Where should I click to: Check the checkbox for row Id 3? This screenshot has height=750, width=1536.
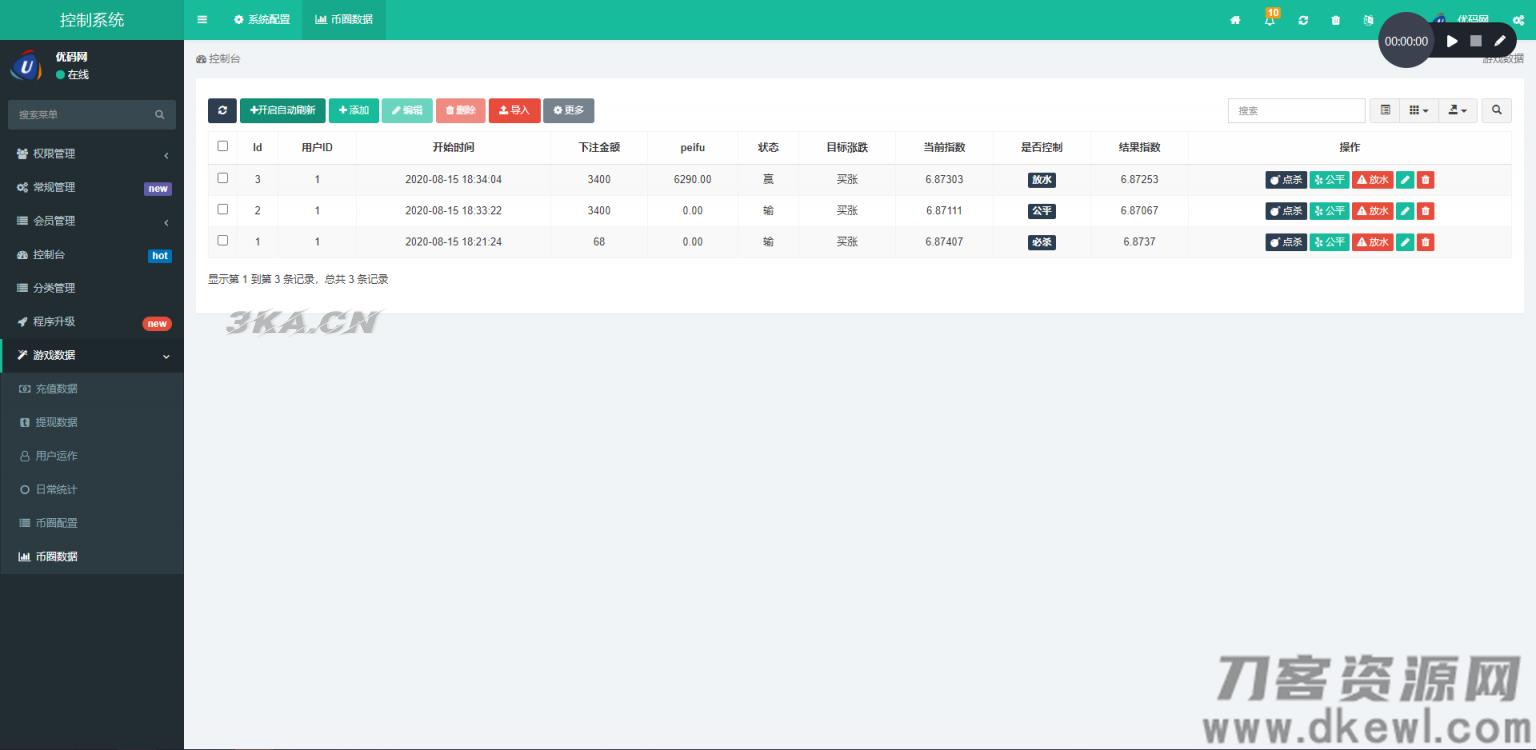223,178
